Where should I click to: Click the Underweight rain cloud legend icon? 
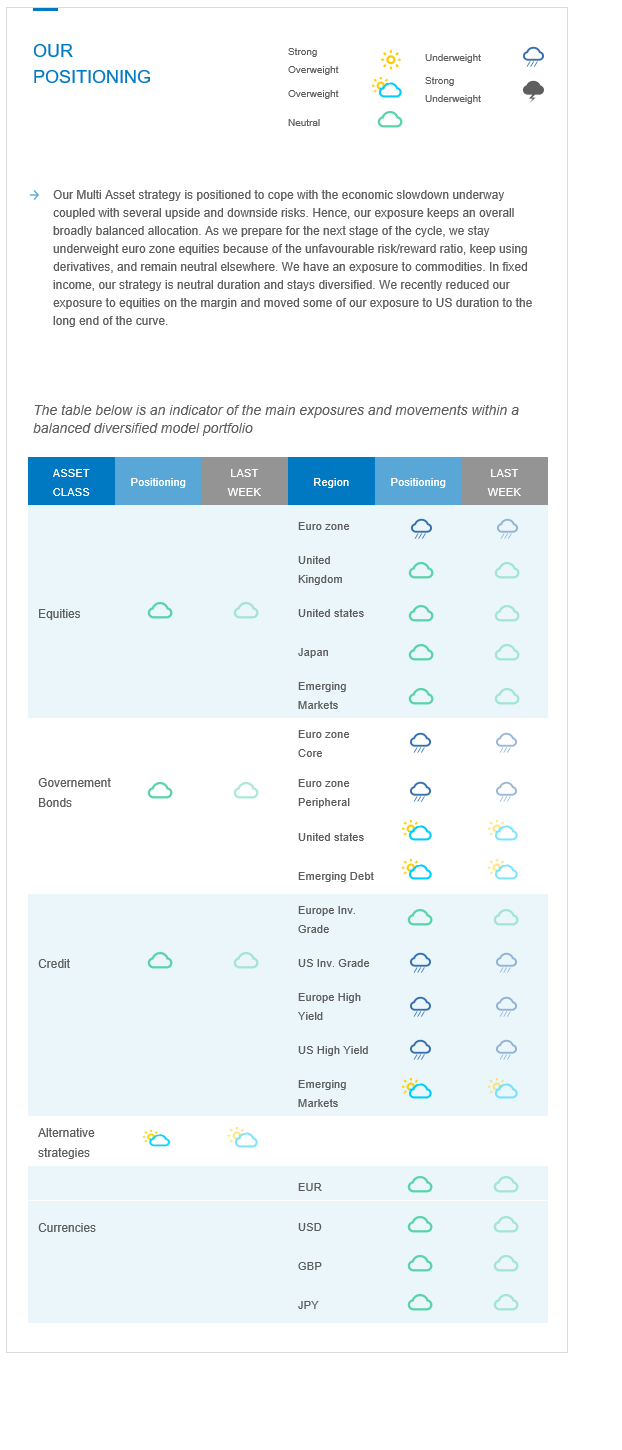click(534, 57)
